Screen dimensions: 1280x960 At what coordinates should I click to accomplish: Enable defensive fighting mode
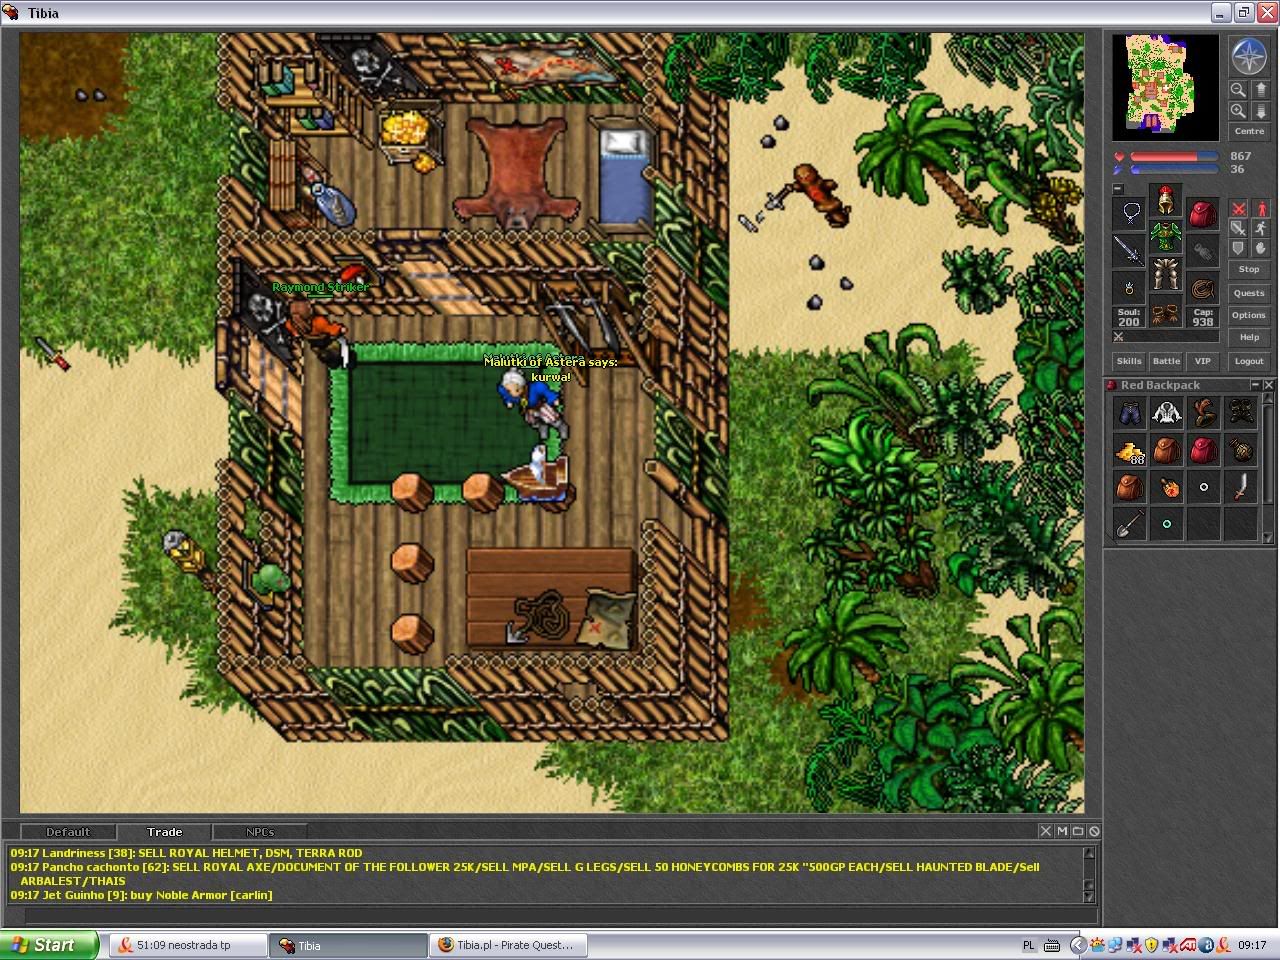1239,249
